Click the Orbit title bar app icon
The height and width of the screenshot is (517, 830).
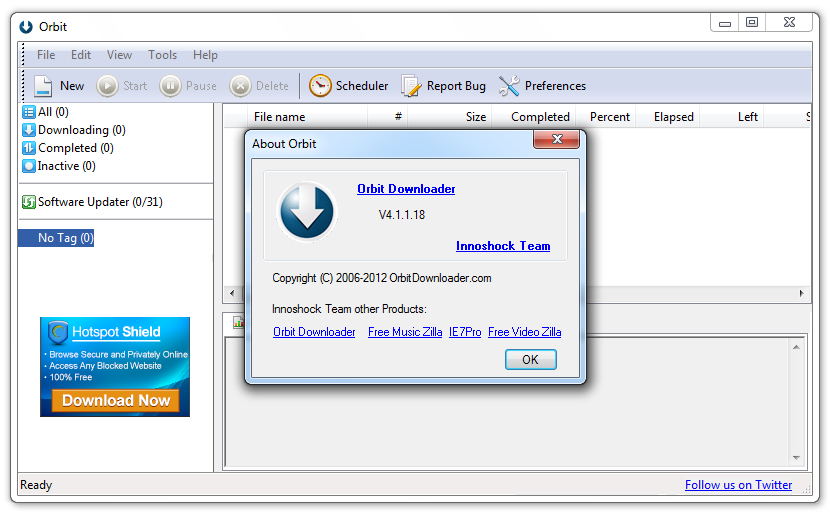26,26
